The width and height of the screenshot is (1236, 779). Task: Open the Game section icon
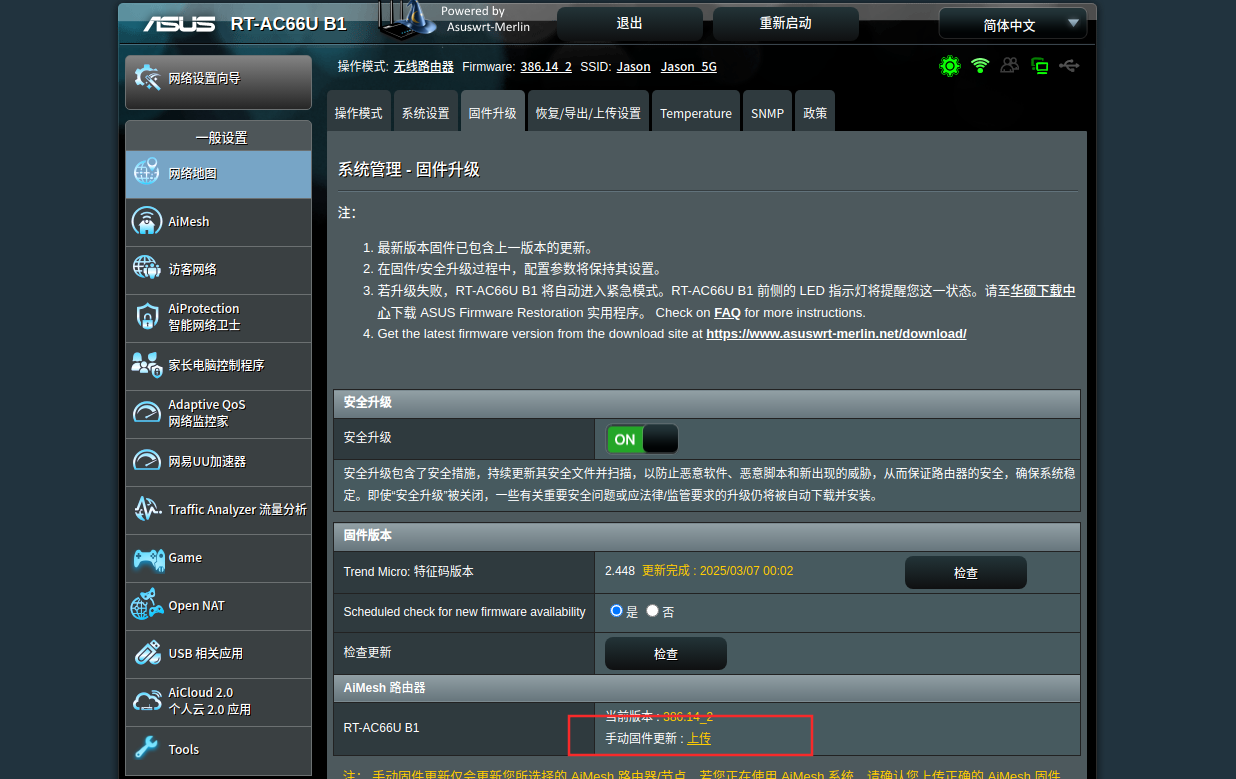pos(148,558)
